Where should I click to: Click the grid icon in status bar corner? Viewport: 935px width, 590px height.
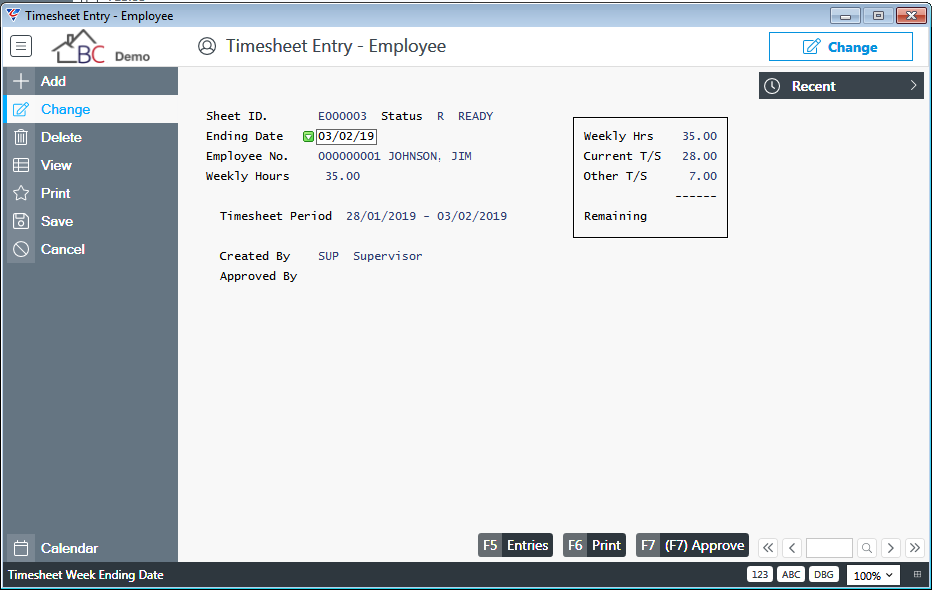917,574
